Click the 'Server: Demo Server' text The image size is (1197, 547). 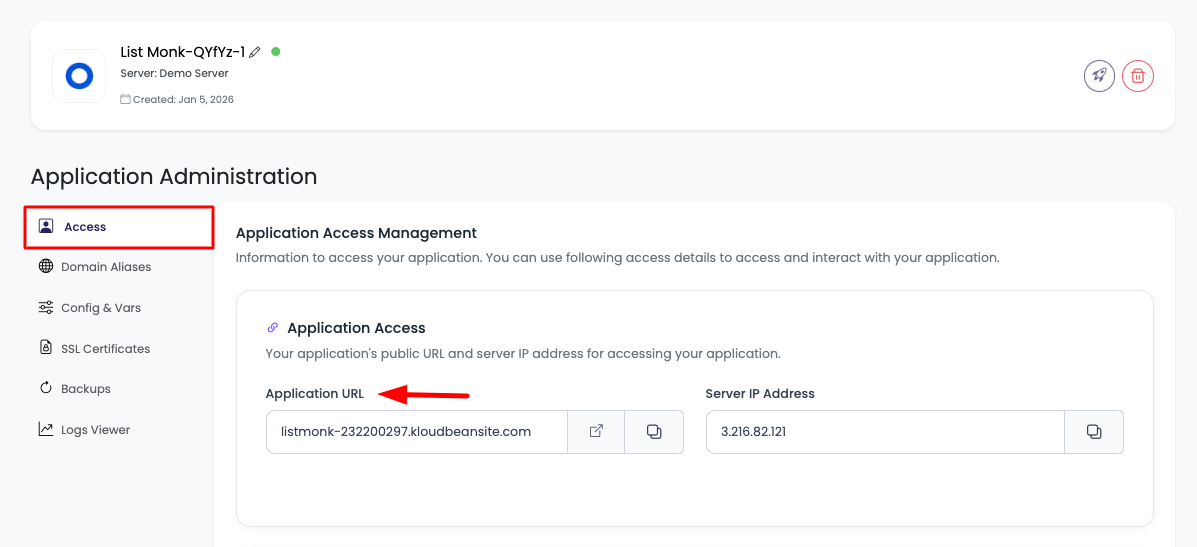coord(175,74)
